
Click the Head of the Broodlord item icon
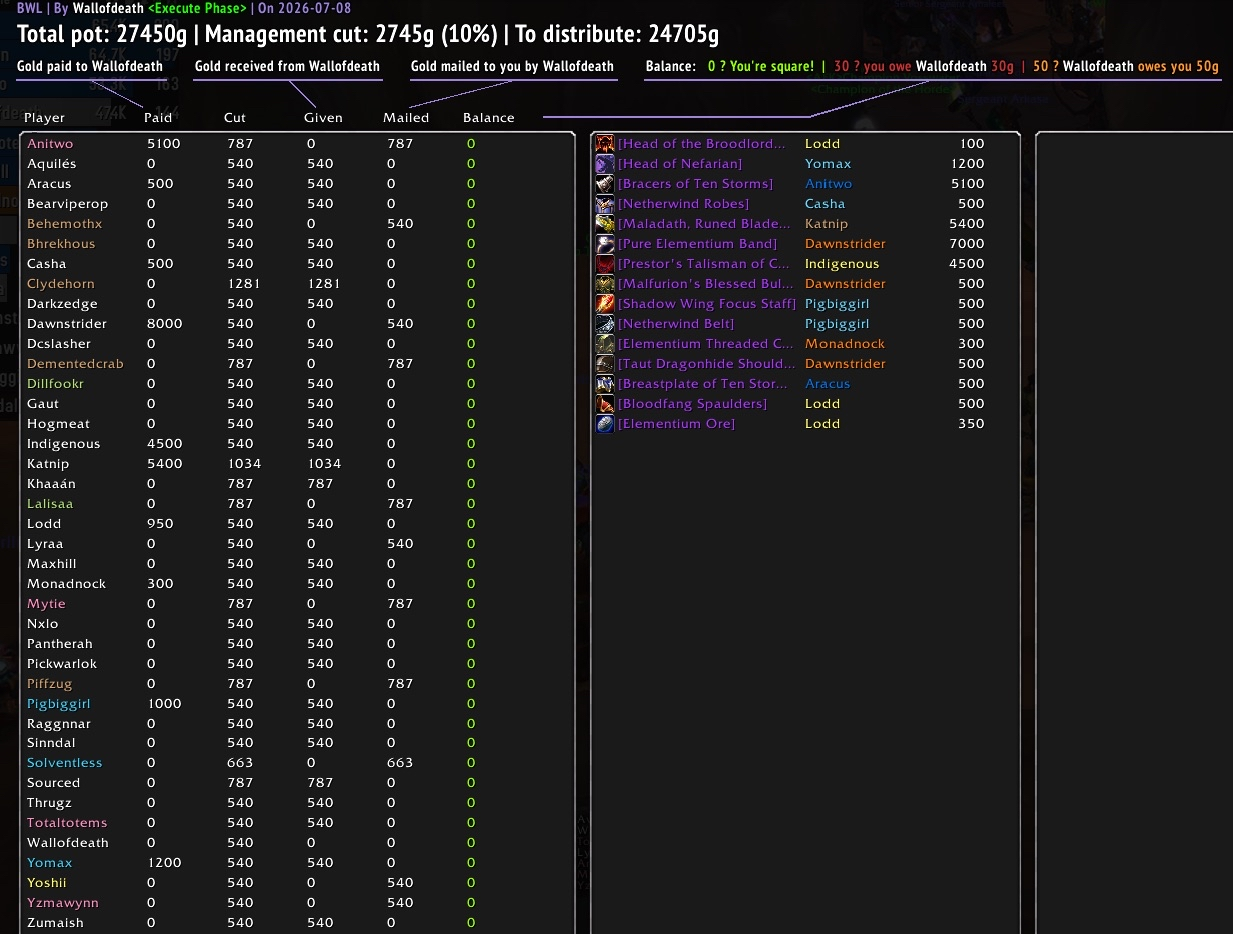[605, 144]
